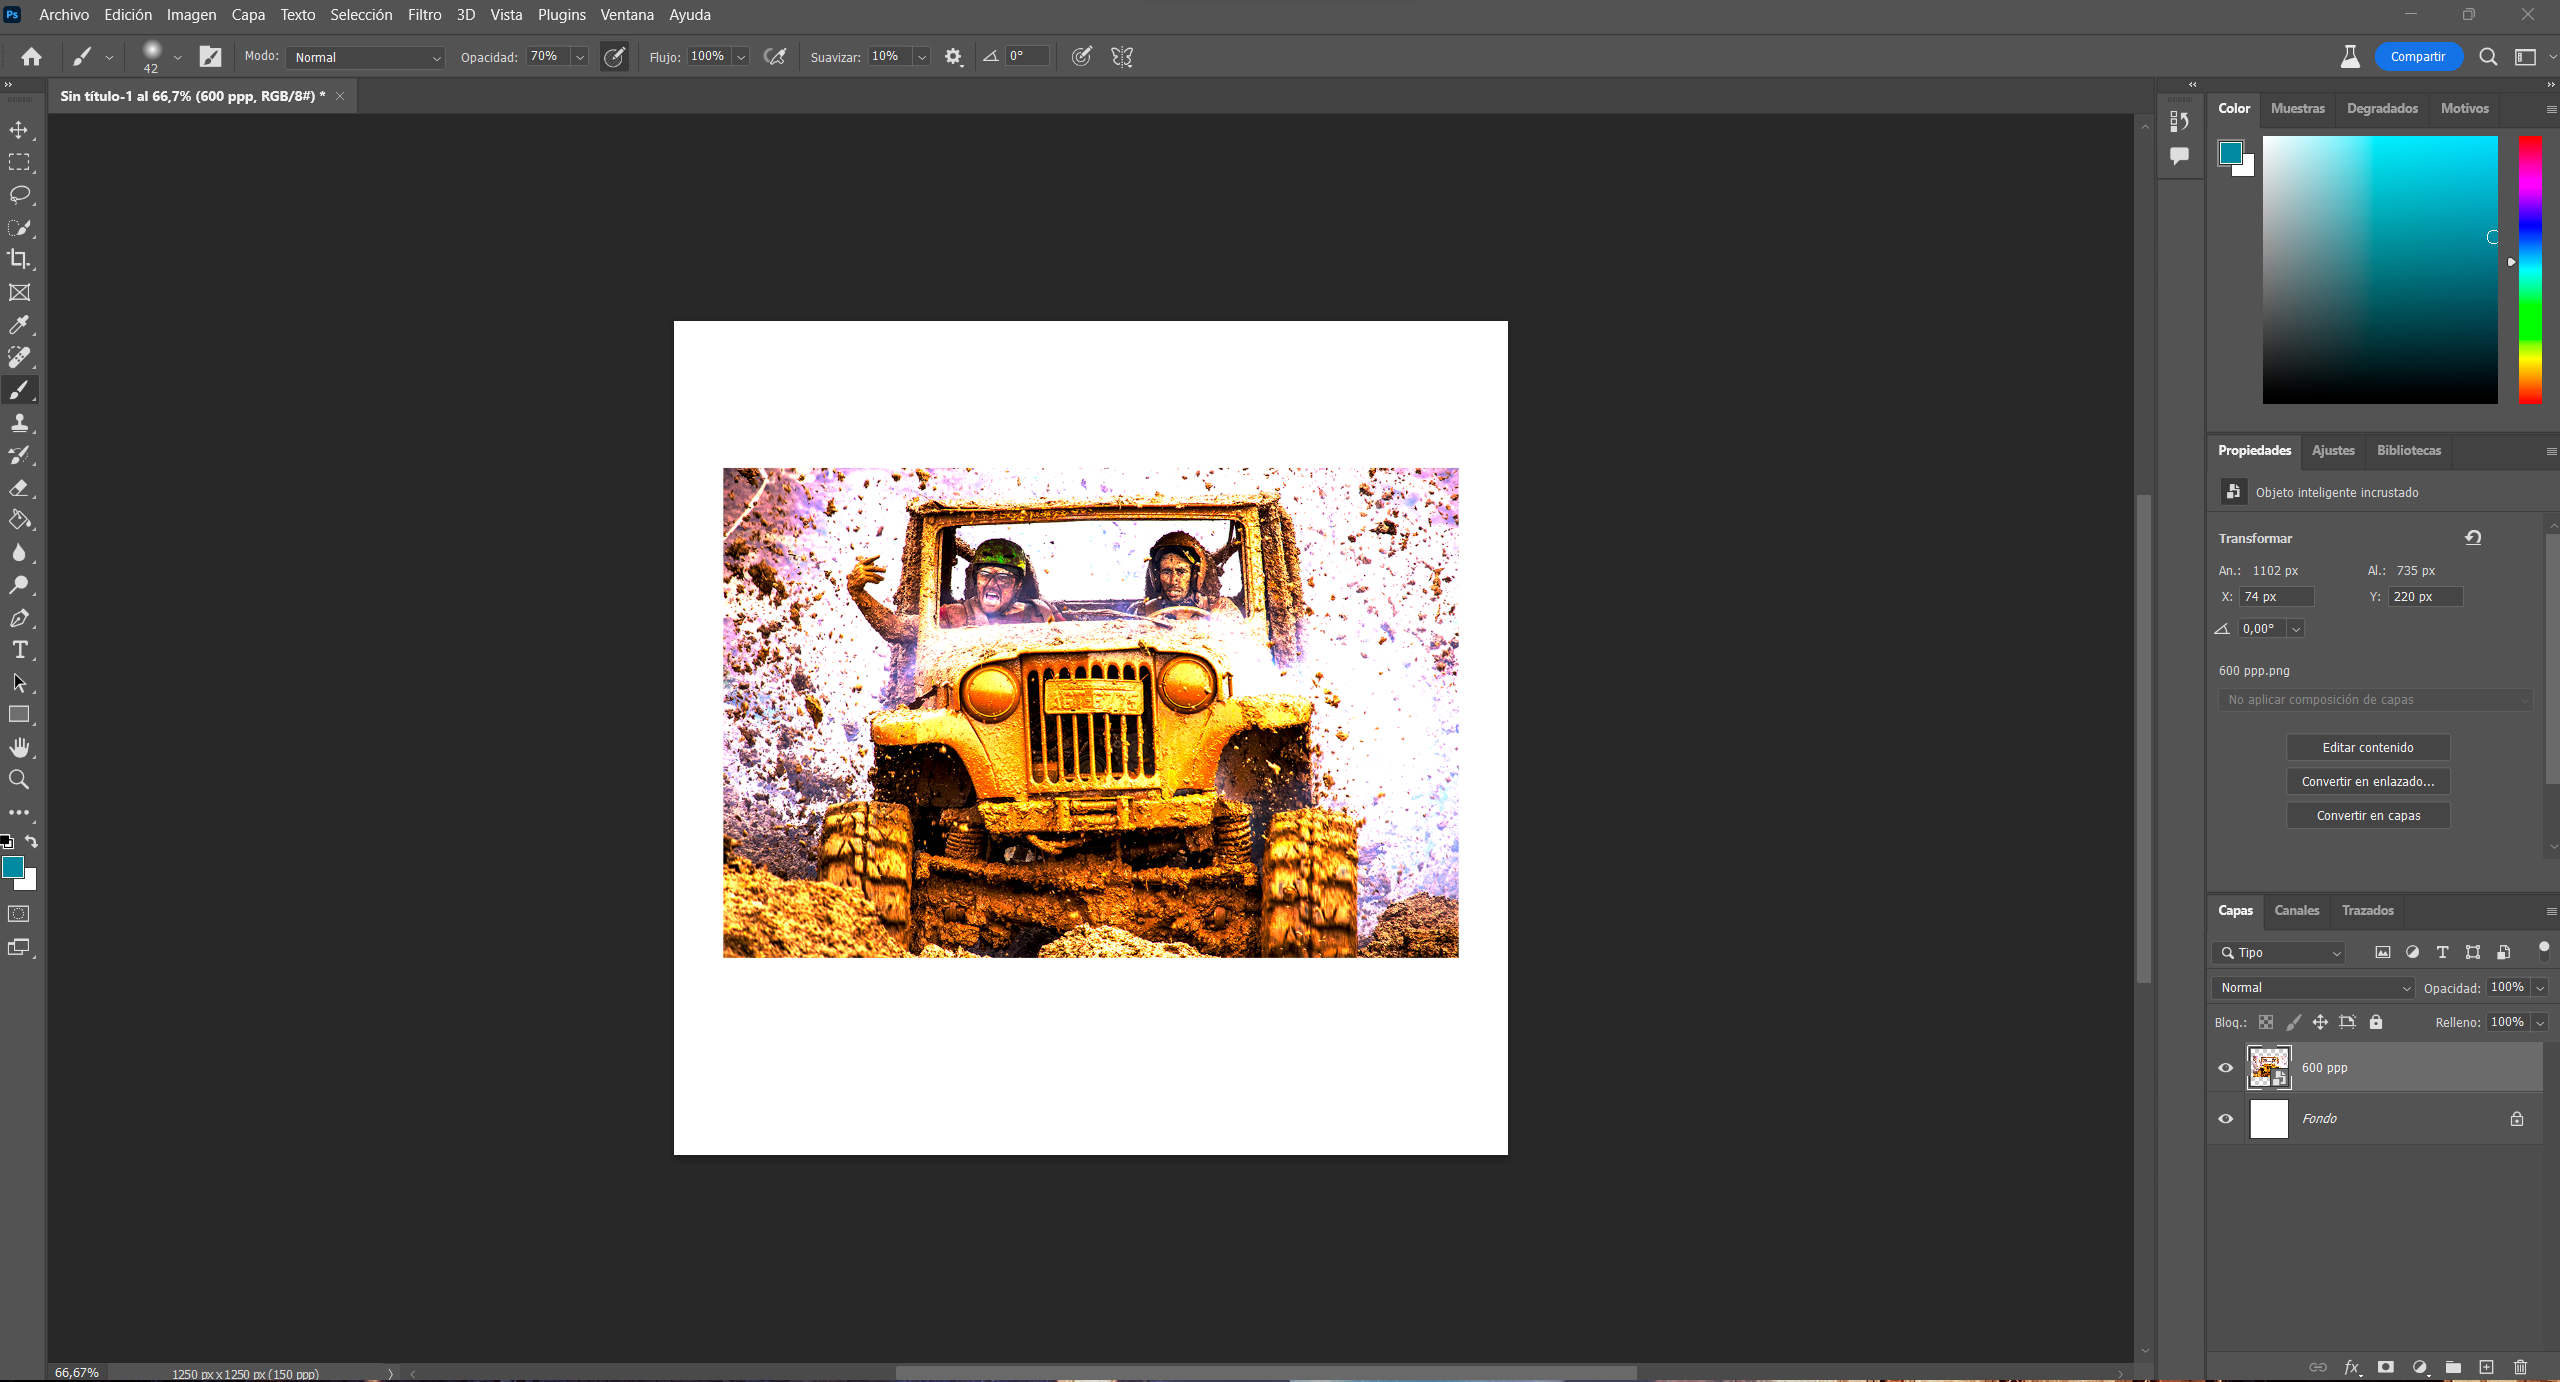
Task: Hide the 600 ppp layer
Action: [2225, 1067]
